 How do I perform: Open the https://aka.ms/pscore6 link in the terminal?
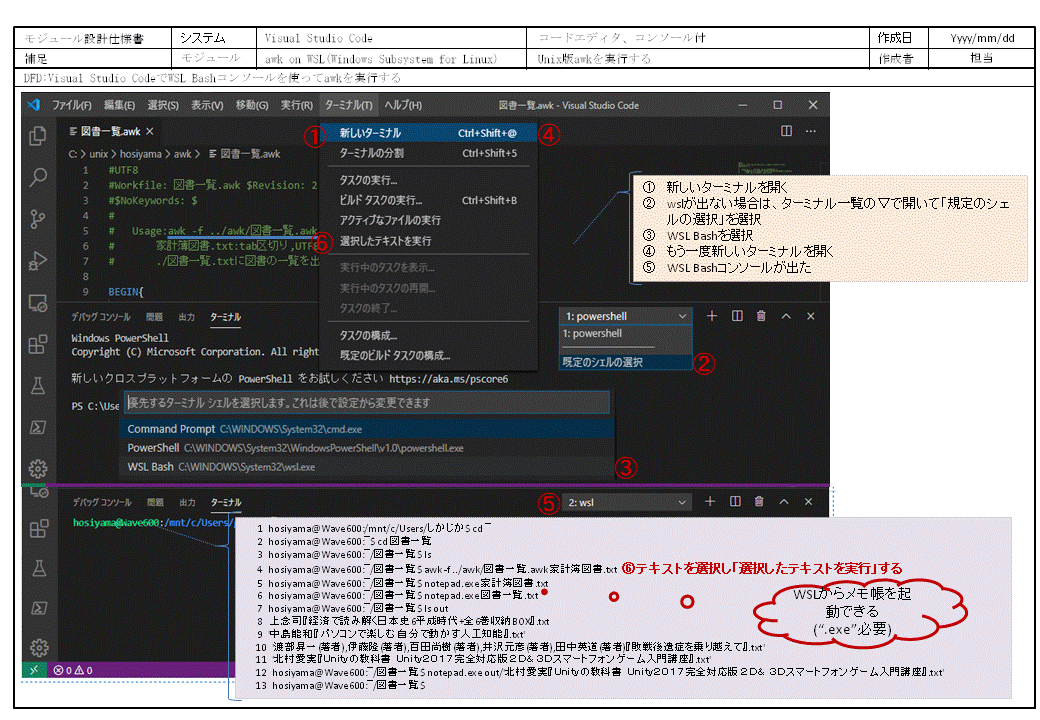click(448, 379)
